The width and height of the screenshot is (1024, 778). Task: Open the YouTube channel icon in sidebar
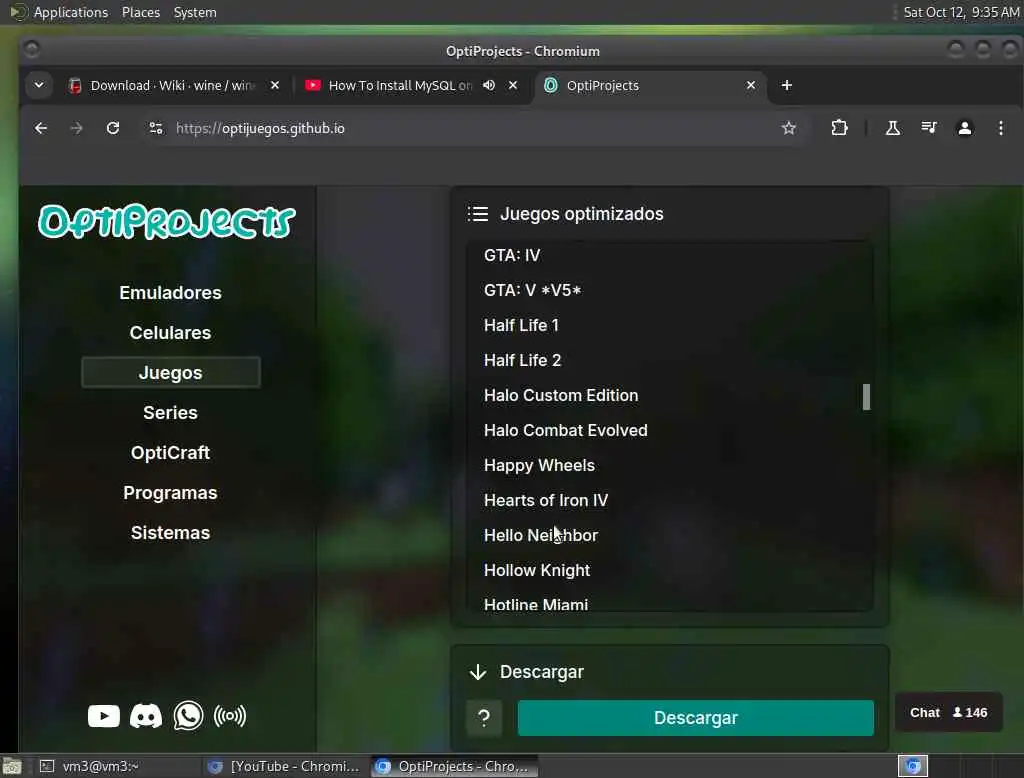point(104,716)
